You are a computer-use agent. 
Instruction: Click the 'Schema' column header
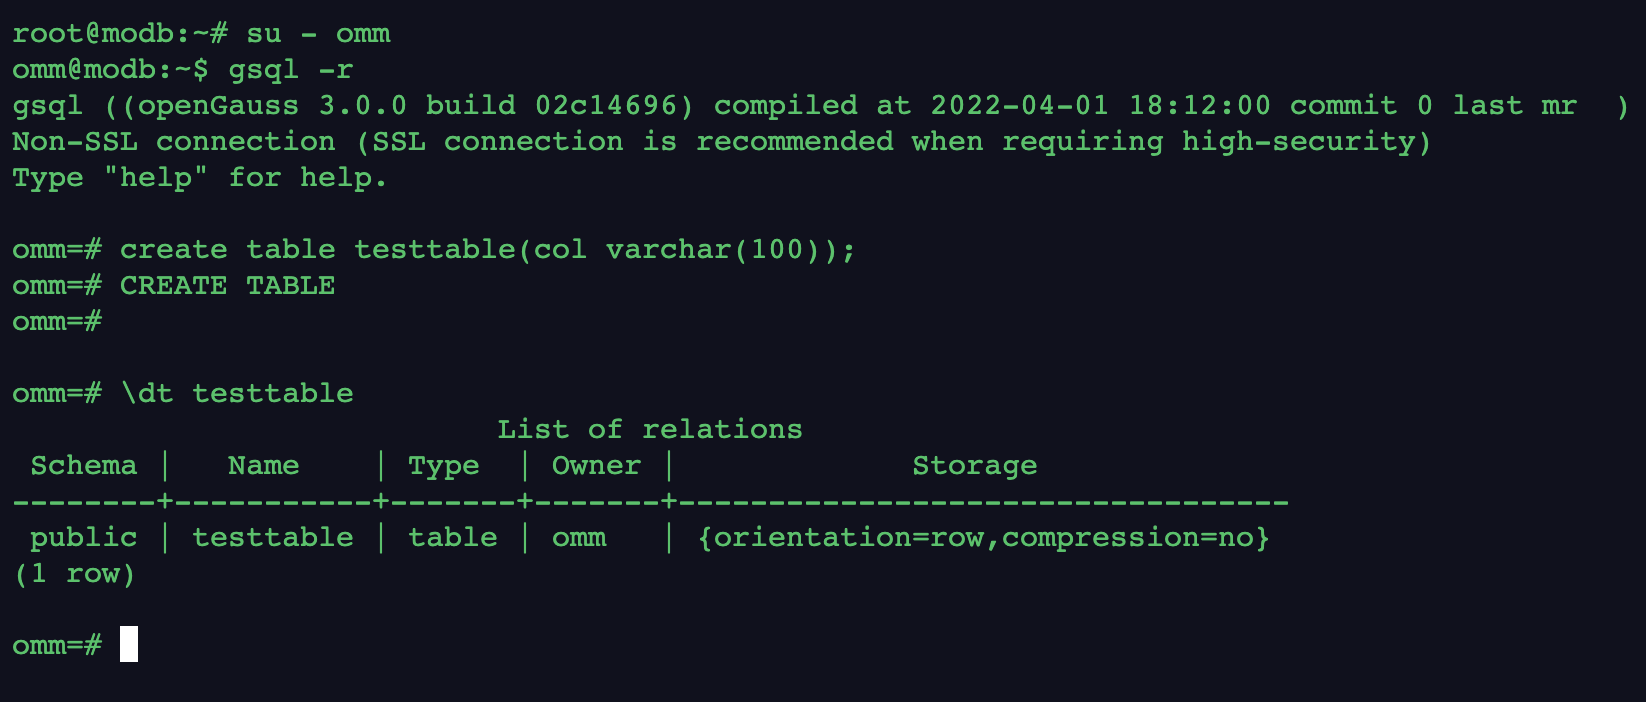84,466
